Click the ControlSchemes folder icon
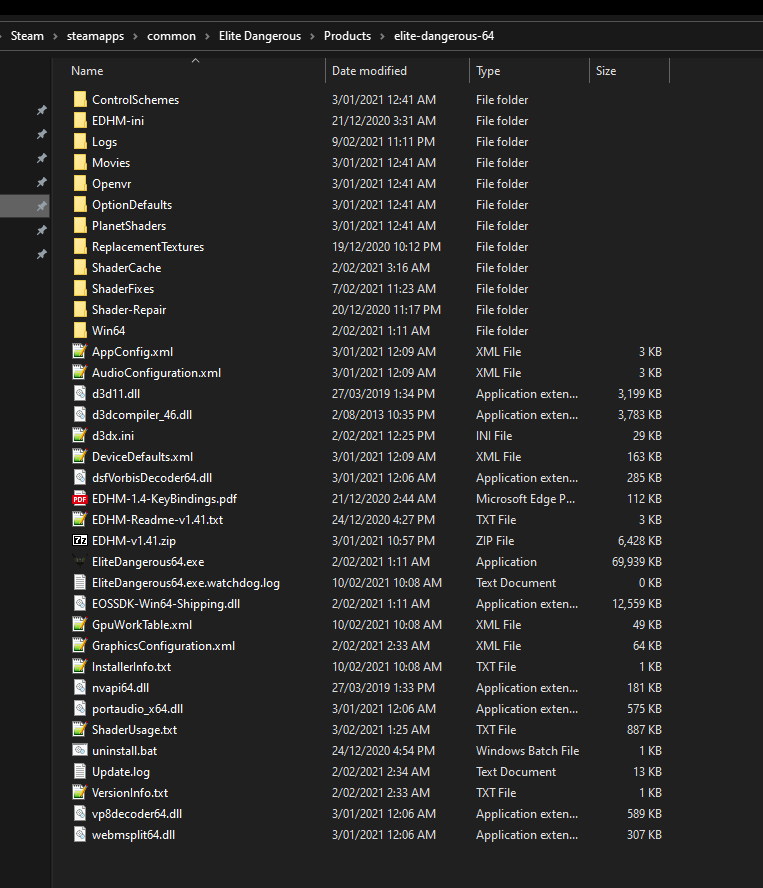This screenshot has height=888, width=763. pos(80,100)
